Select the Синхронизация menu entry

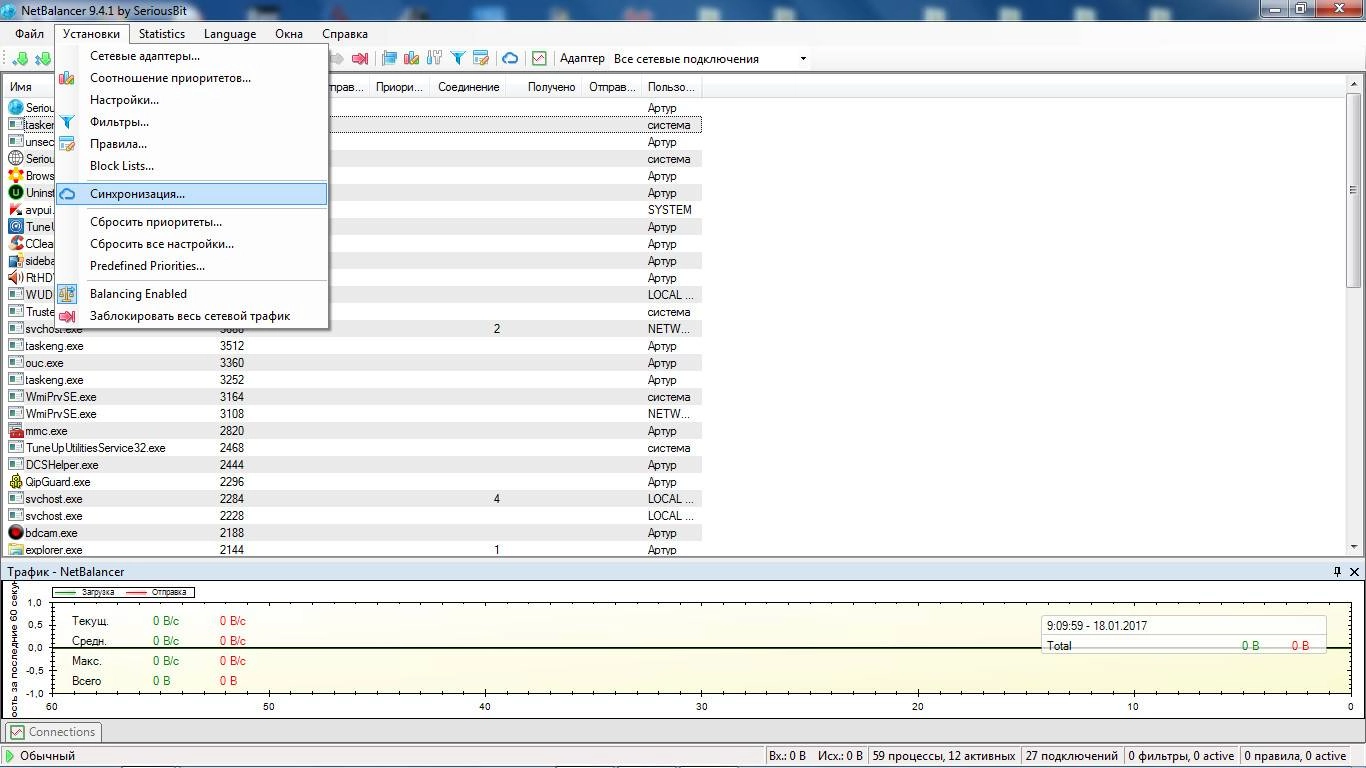tap(192, 194)
